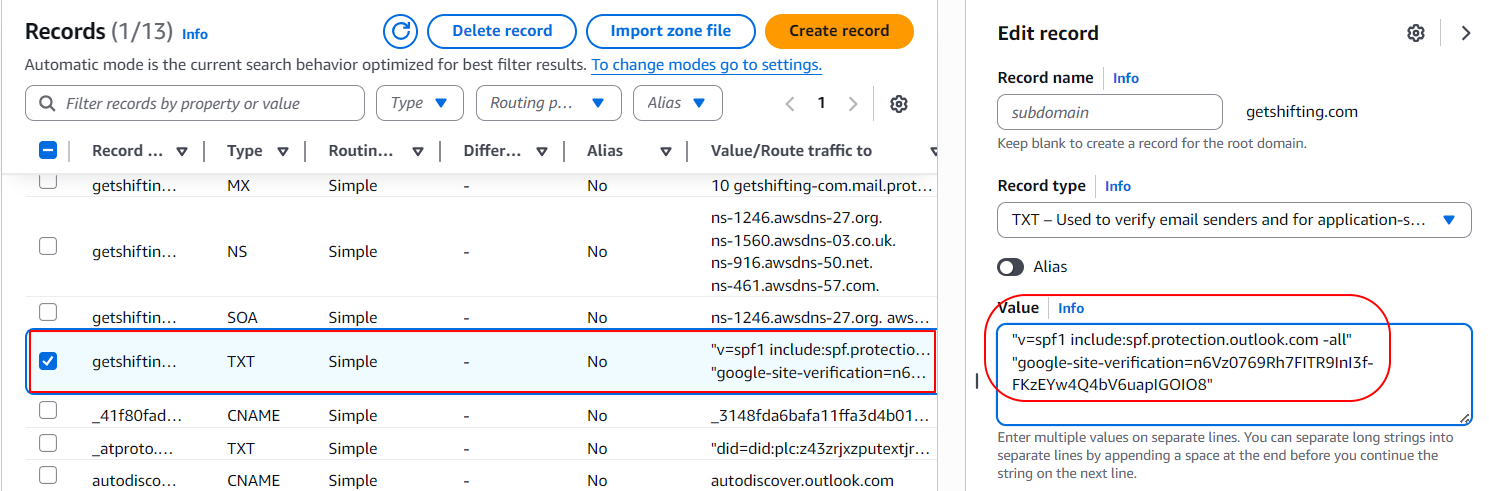This screenshot has width=1489, height=491.
Task: Select the SOA record checkbox
Action: coord(48,312)
